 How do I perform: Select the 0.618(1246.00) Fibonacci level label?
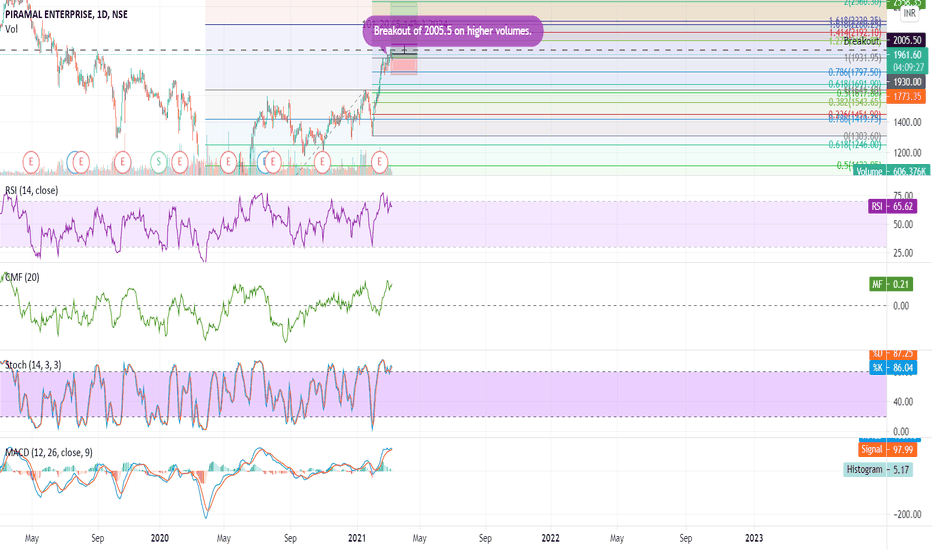coord(855,144)
